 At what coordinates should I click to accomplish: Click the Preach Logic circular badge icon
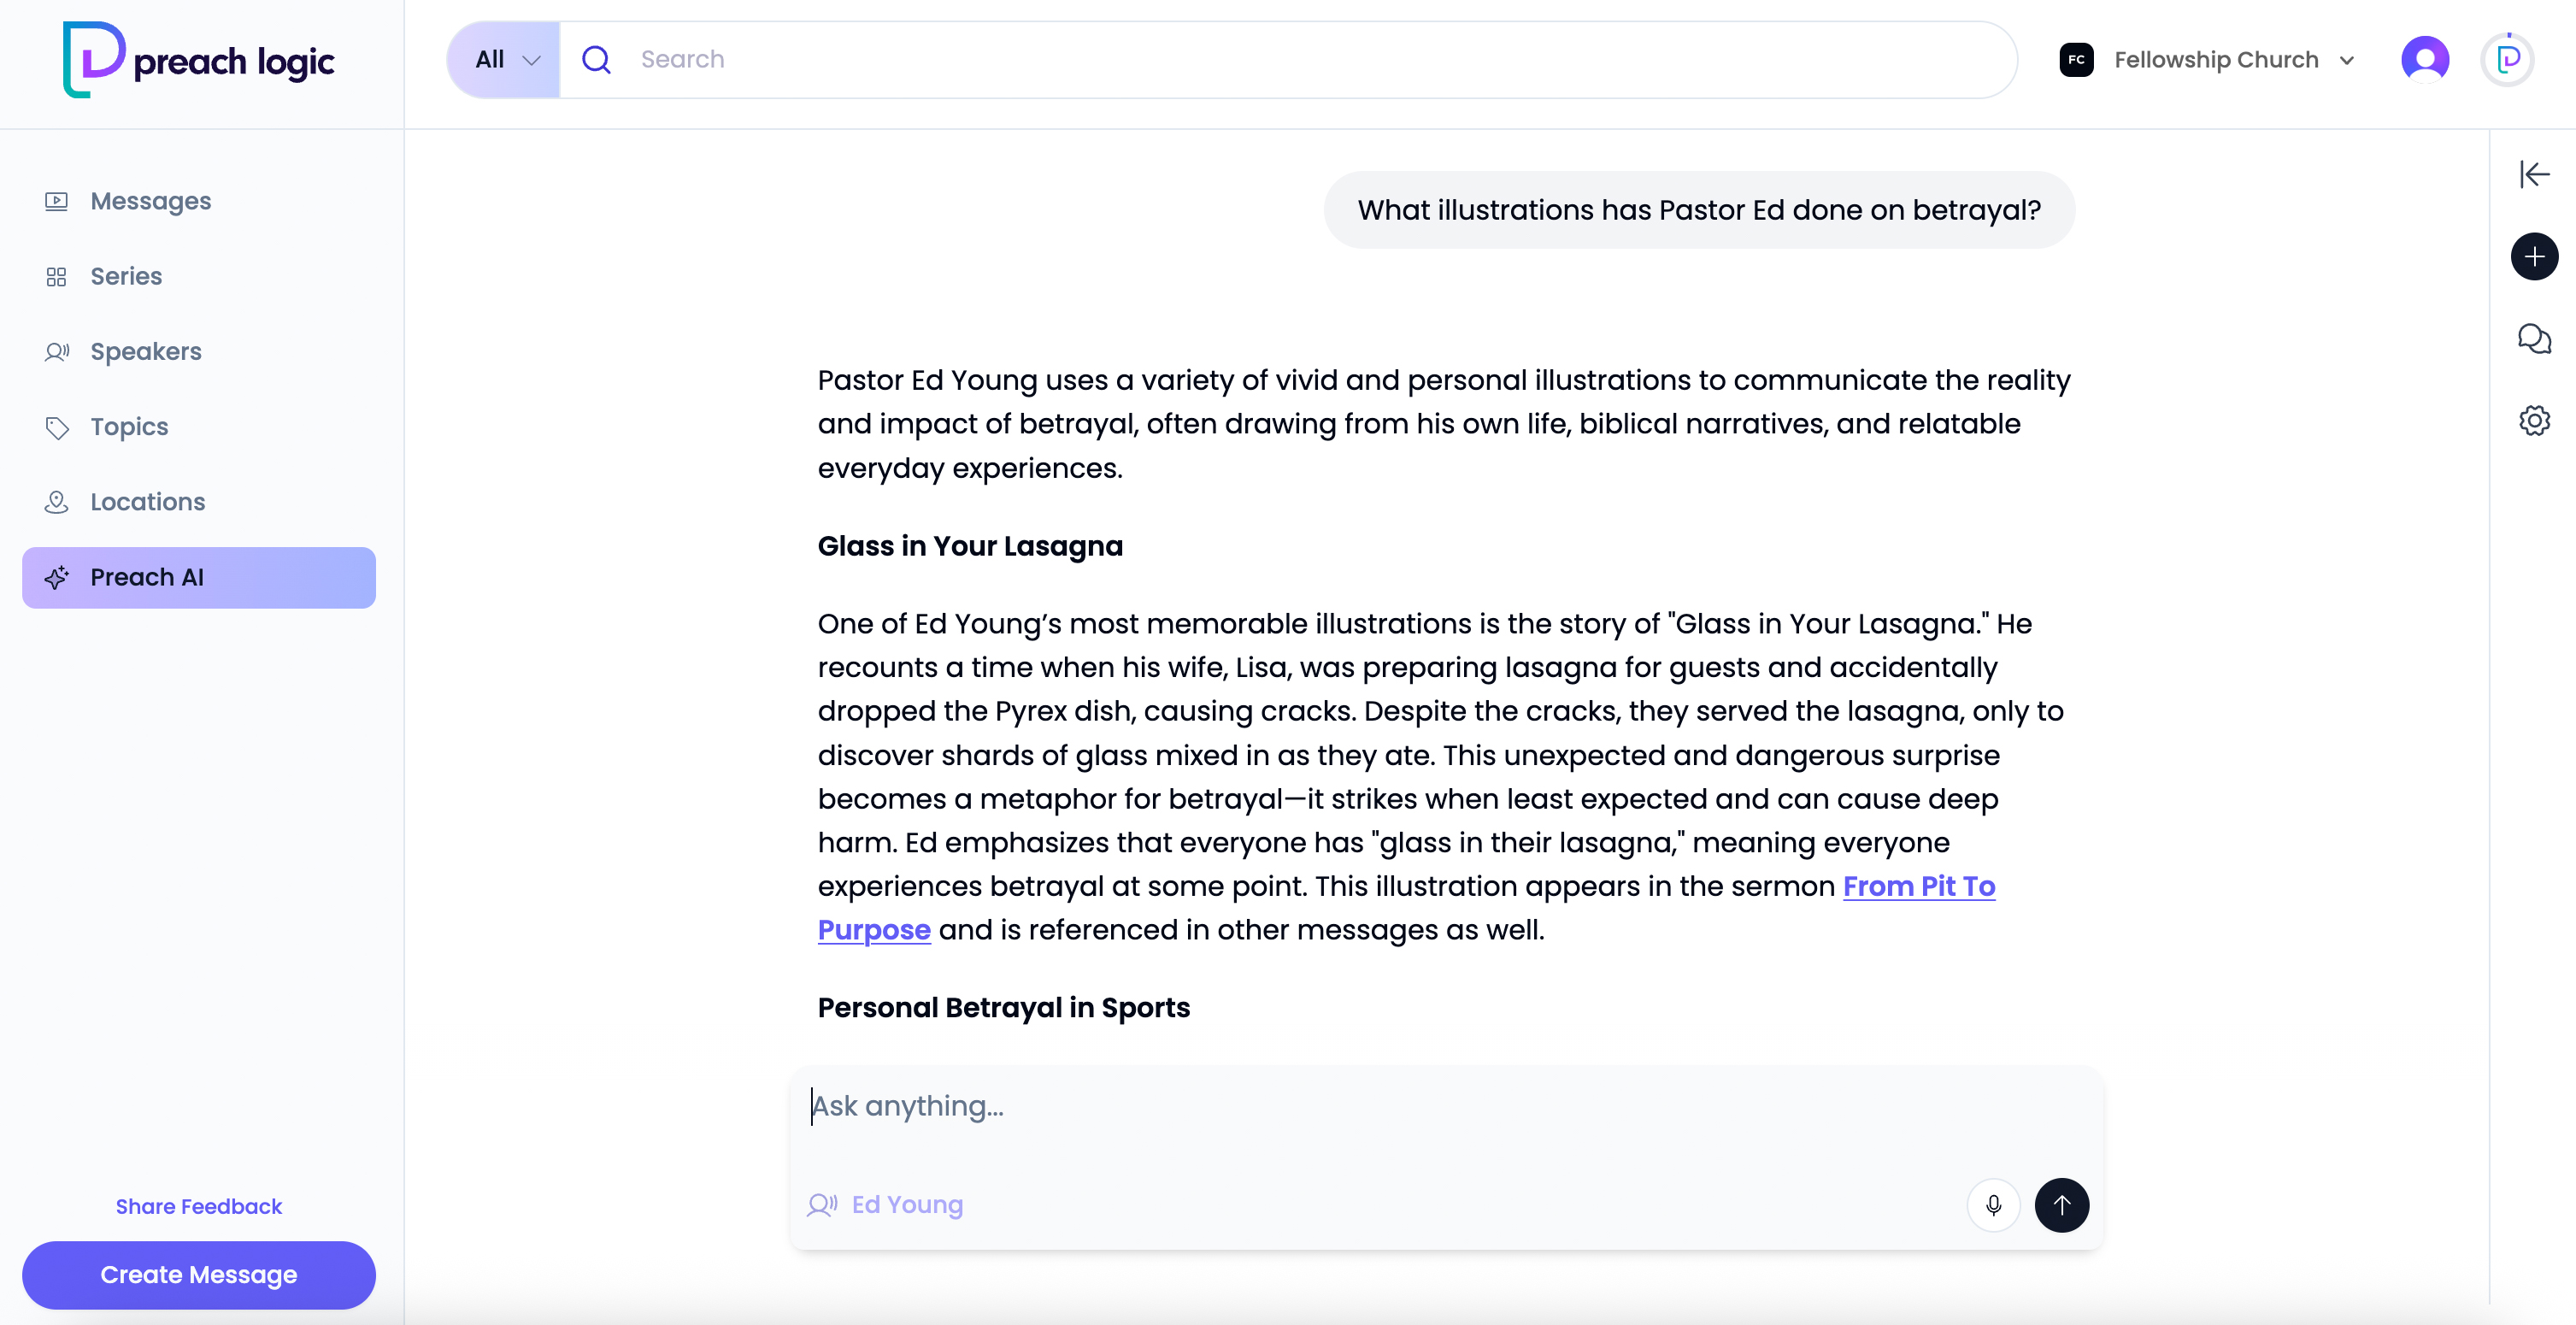tap(2508, 60)
